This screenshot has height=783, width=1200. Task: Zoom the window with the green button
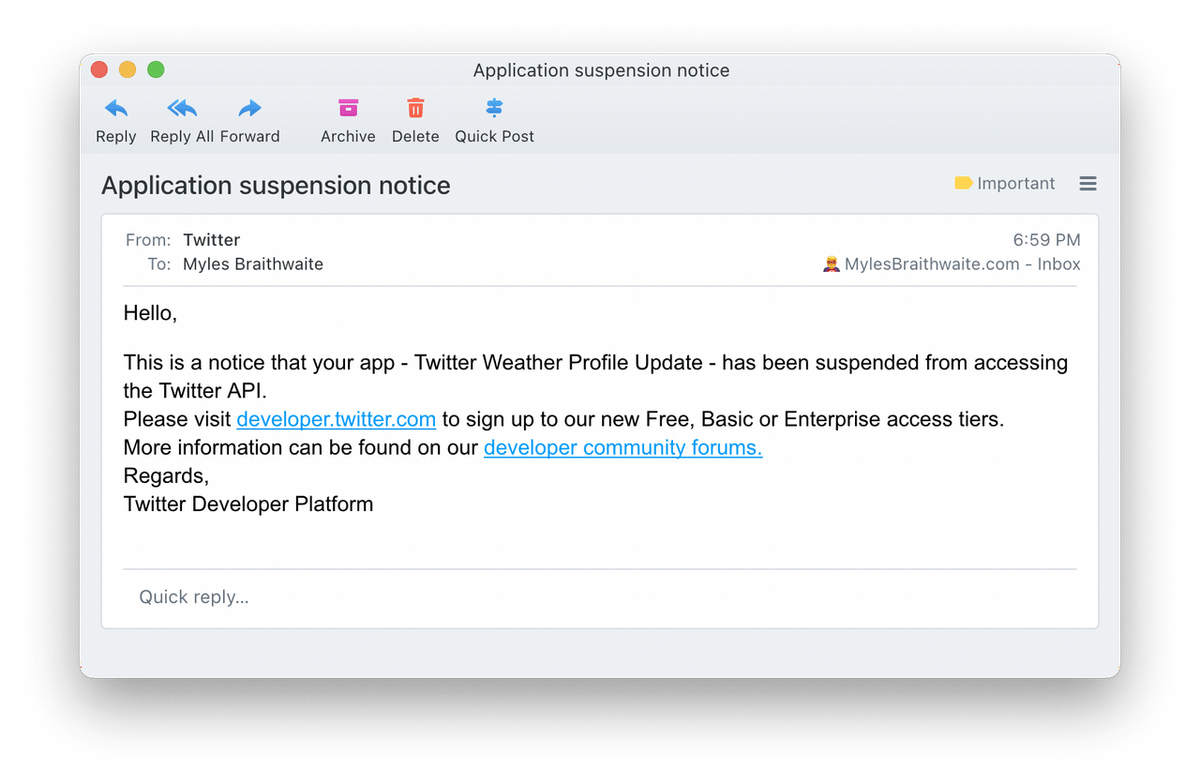[155, 70]
